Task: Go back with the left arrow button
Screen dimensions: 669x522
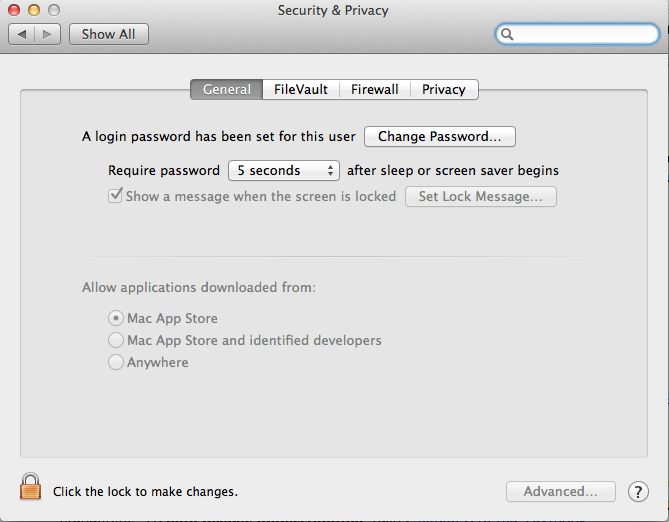Action: (x=22, y=34)
